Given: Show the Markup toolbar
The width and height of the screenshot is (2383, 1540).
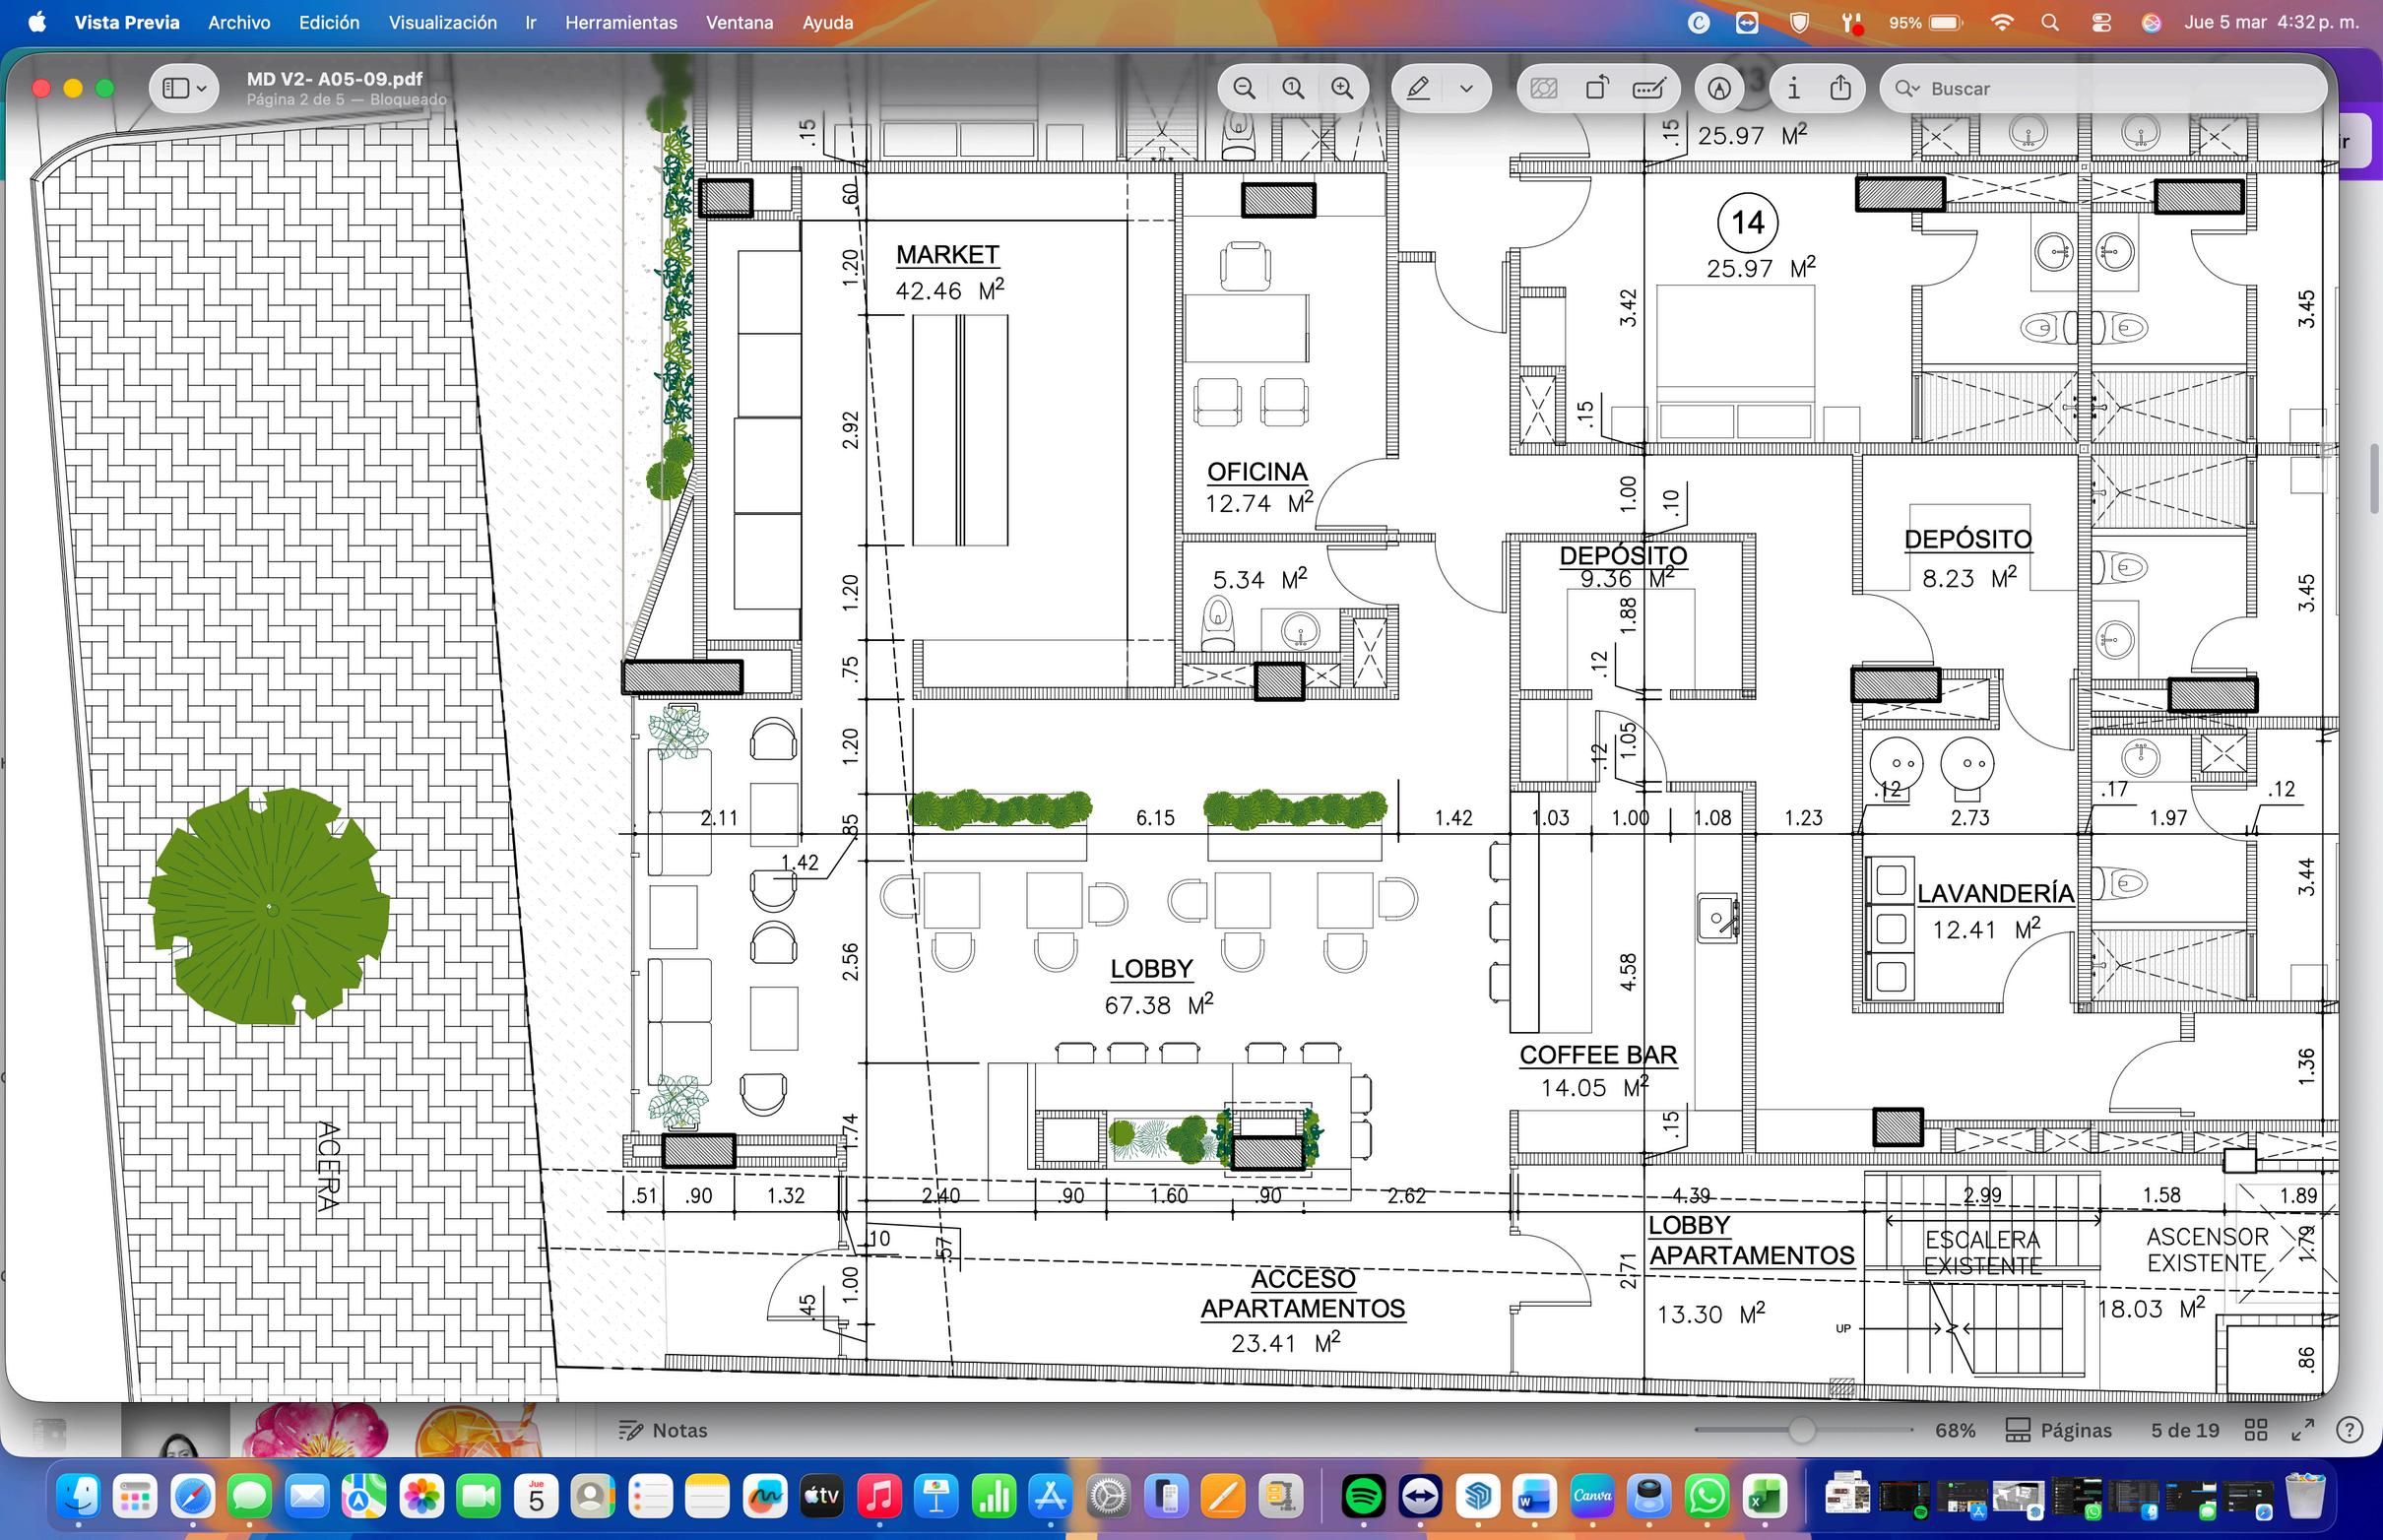Looking at the screenshot, I should click(x=1719, y=89).
